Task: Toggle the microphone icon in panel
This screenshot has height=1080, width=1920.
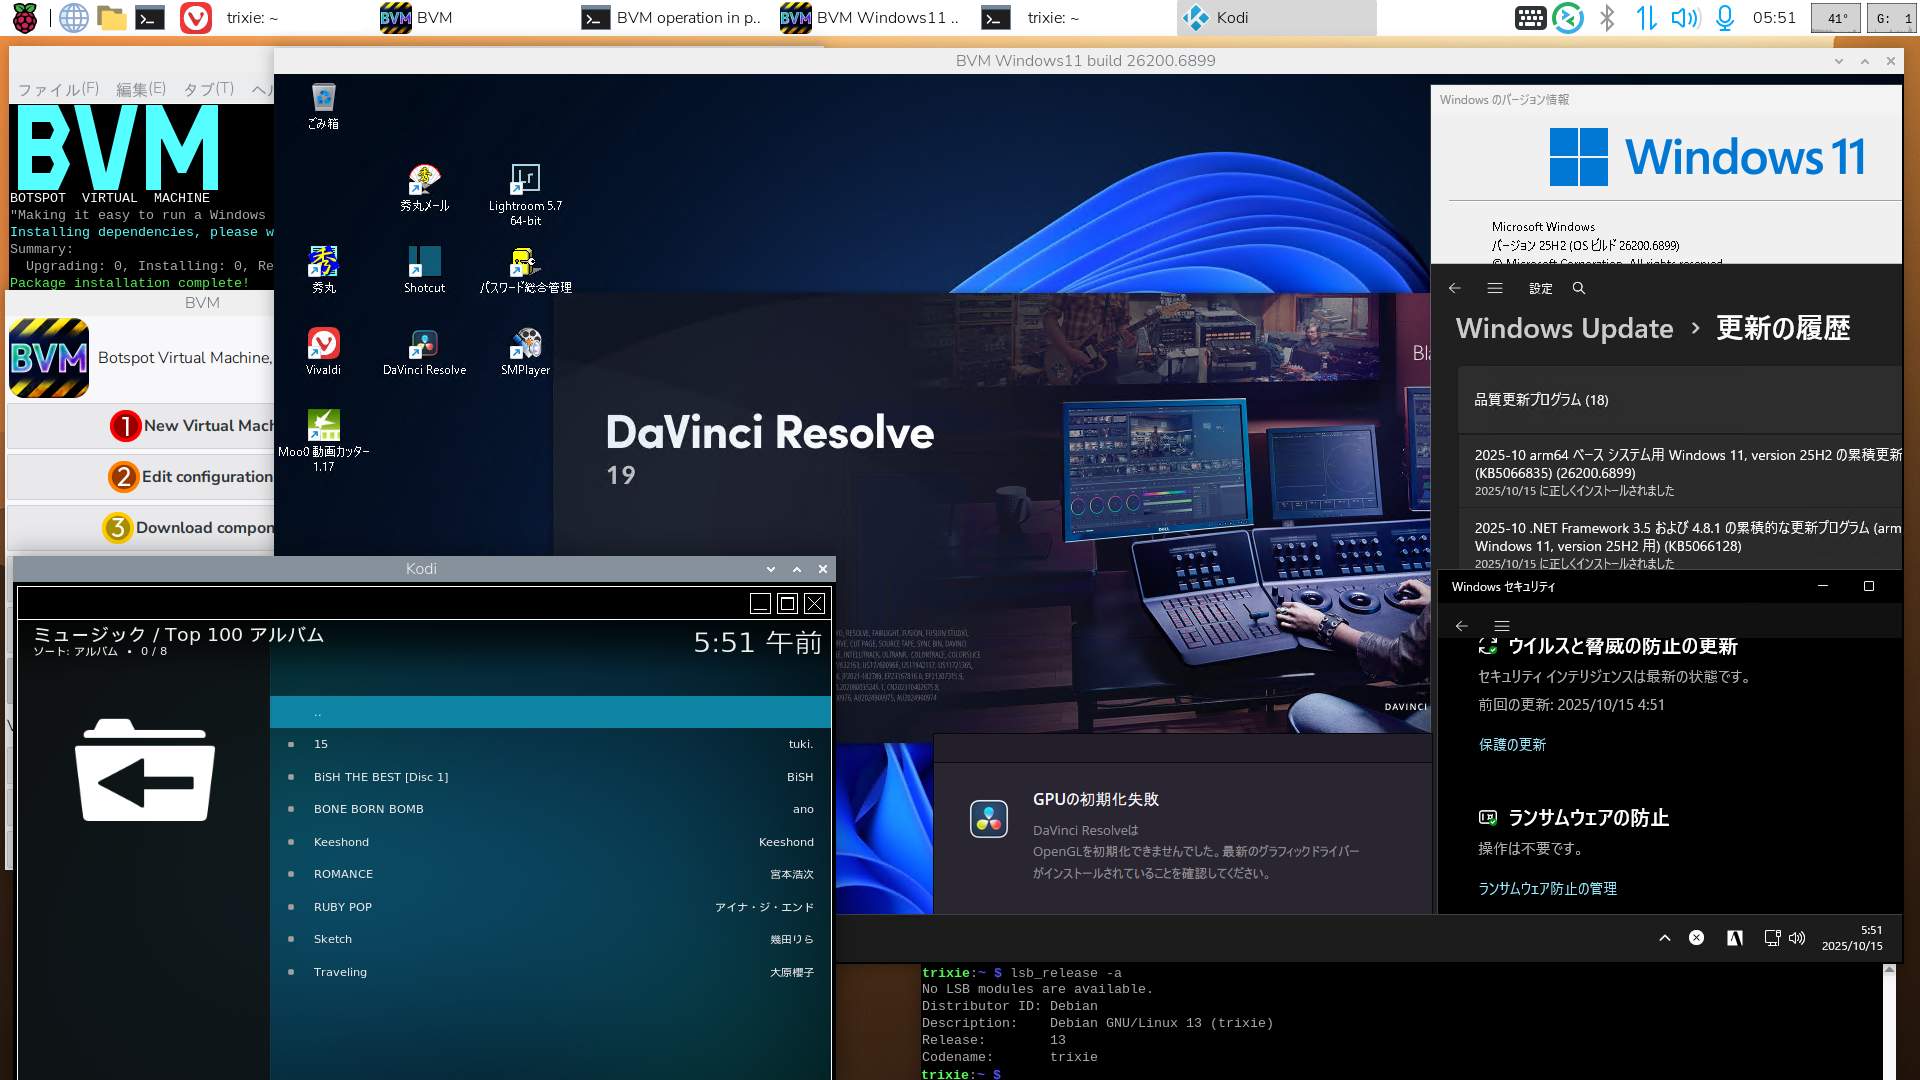Action: [1725, 18]
